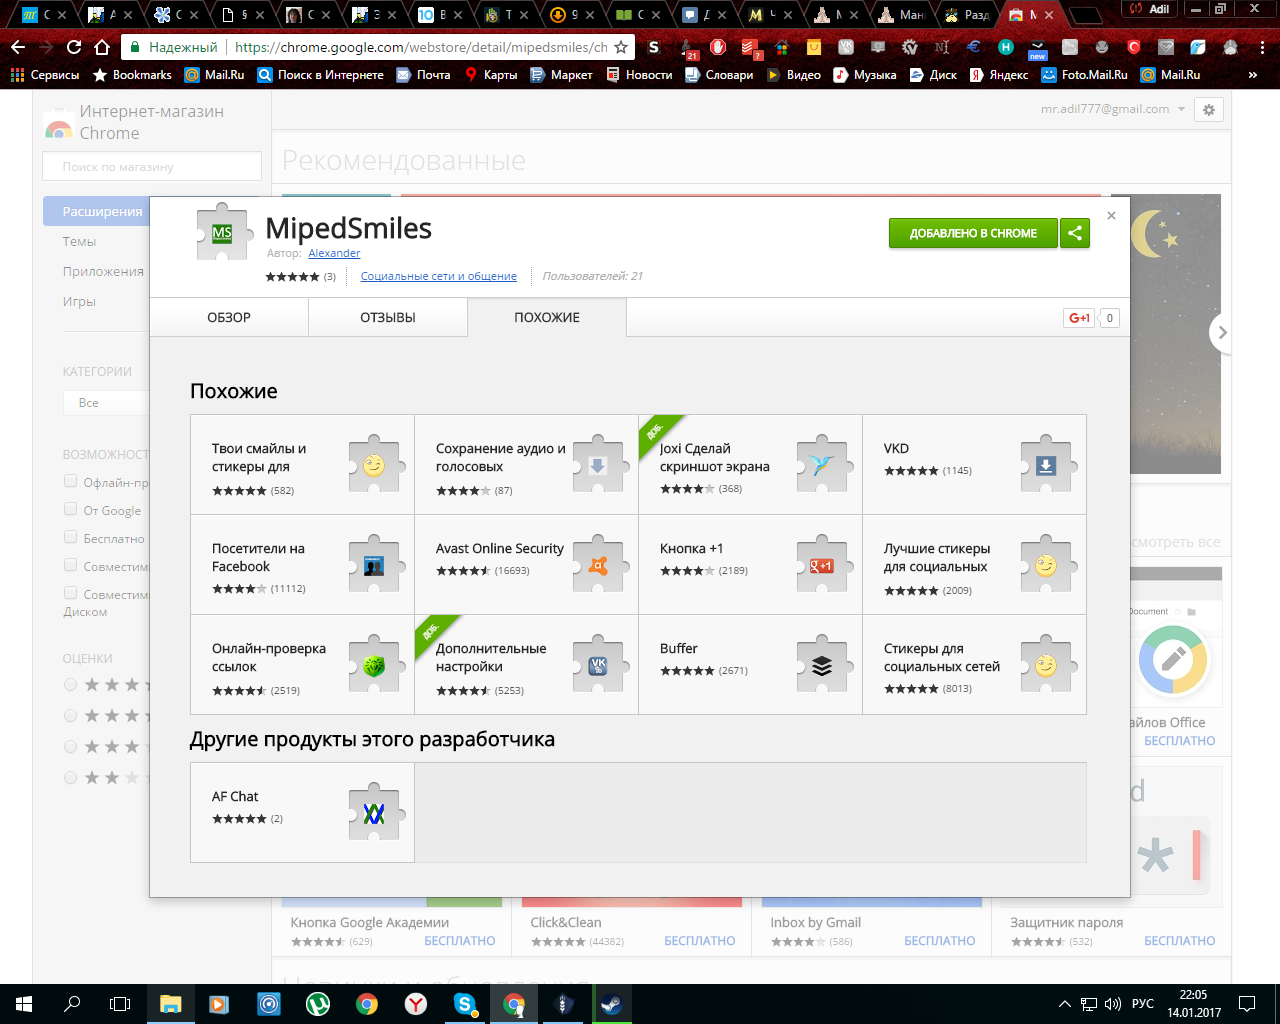Open File Explorer from the taskbar
Screen dimensions: 1280x1024
170,1004
